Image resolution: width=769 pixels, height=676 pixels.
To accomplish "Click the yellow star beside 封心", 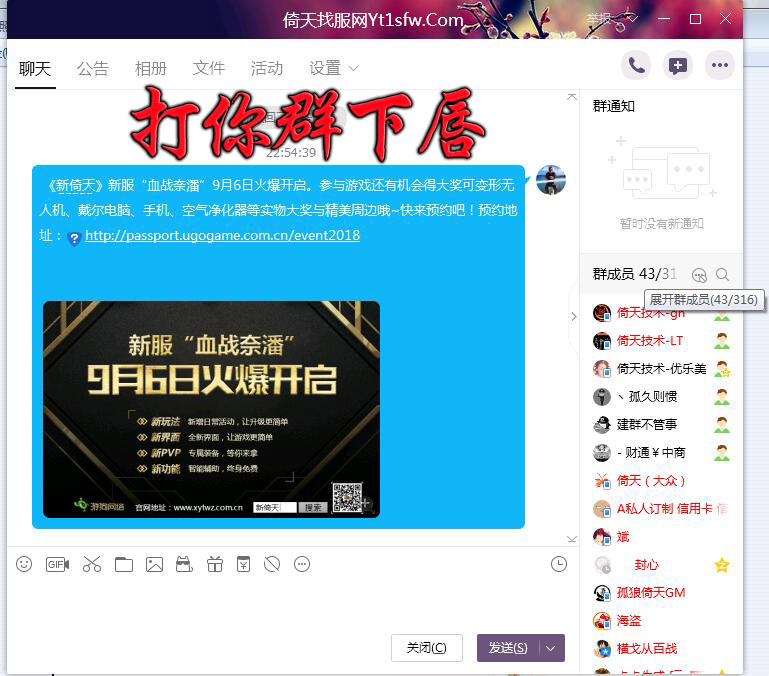I will (x=721, y=565).
